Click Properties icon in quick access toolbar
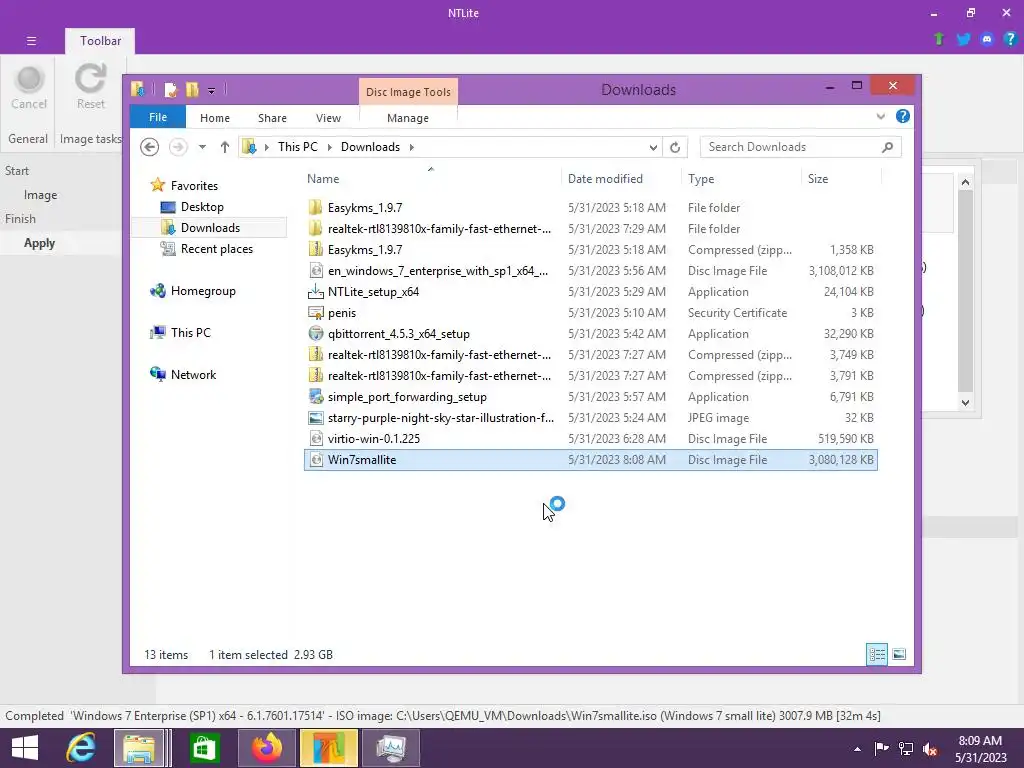This screenshot has height=768, width=1024. (x=170, y=89)
